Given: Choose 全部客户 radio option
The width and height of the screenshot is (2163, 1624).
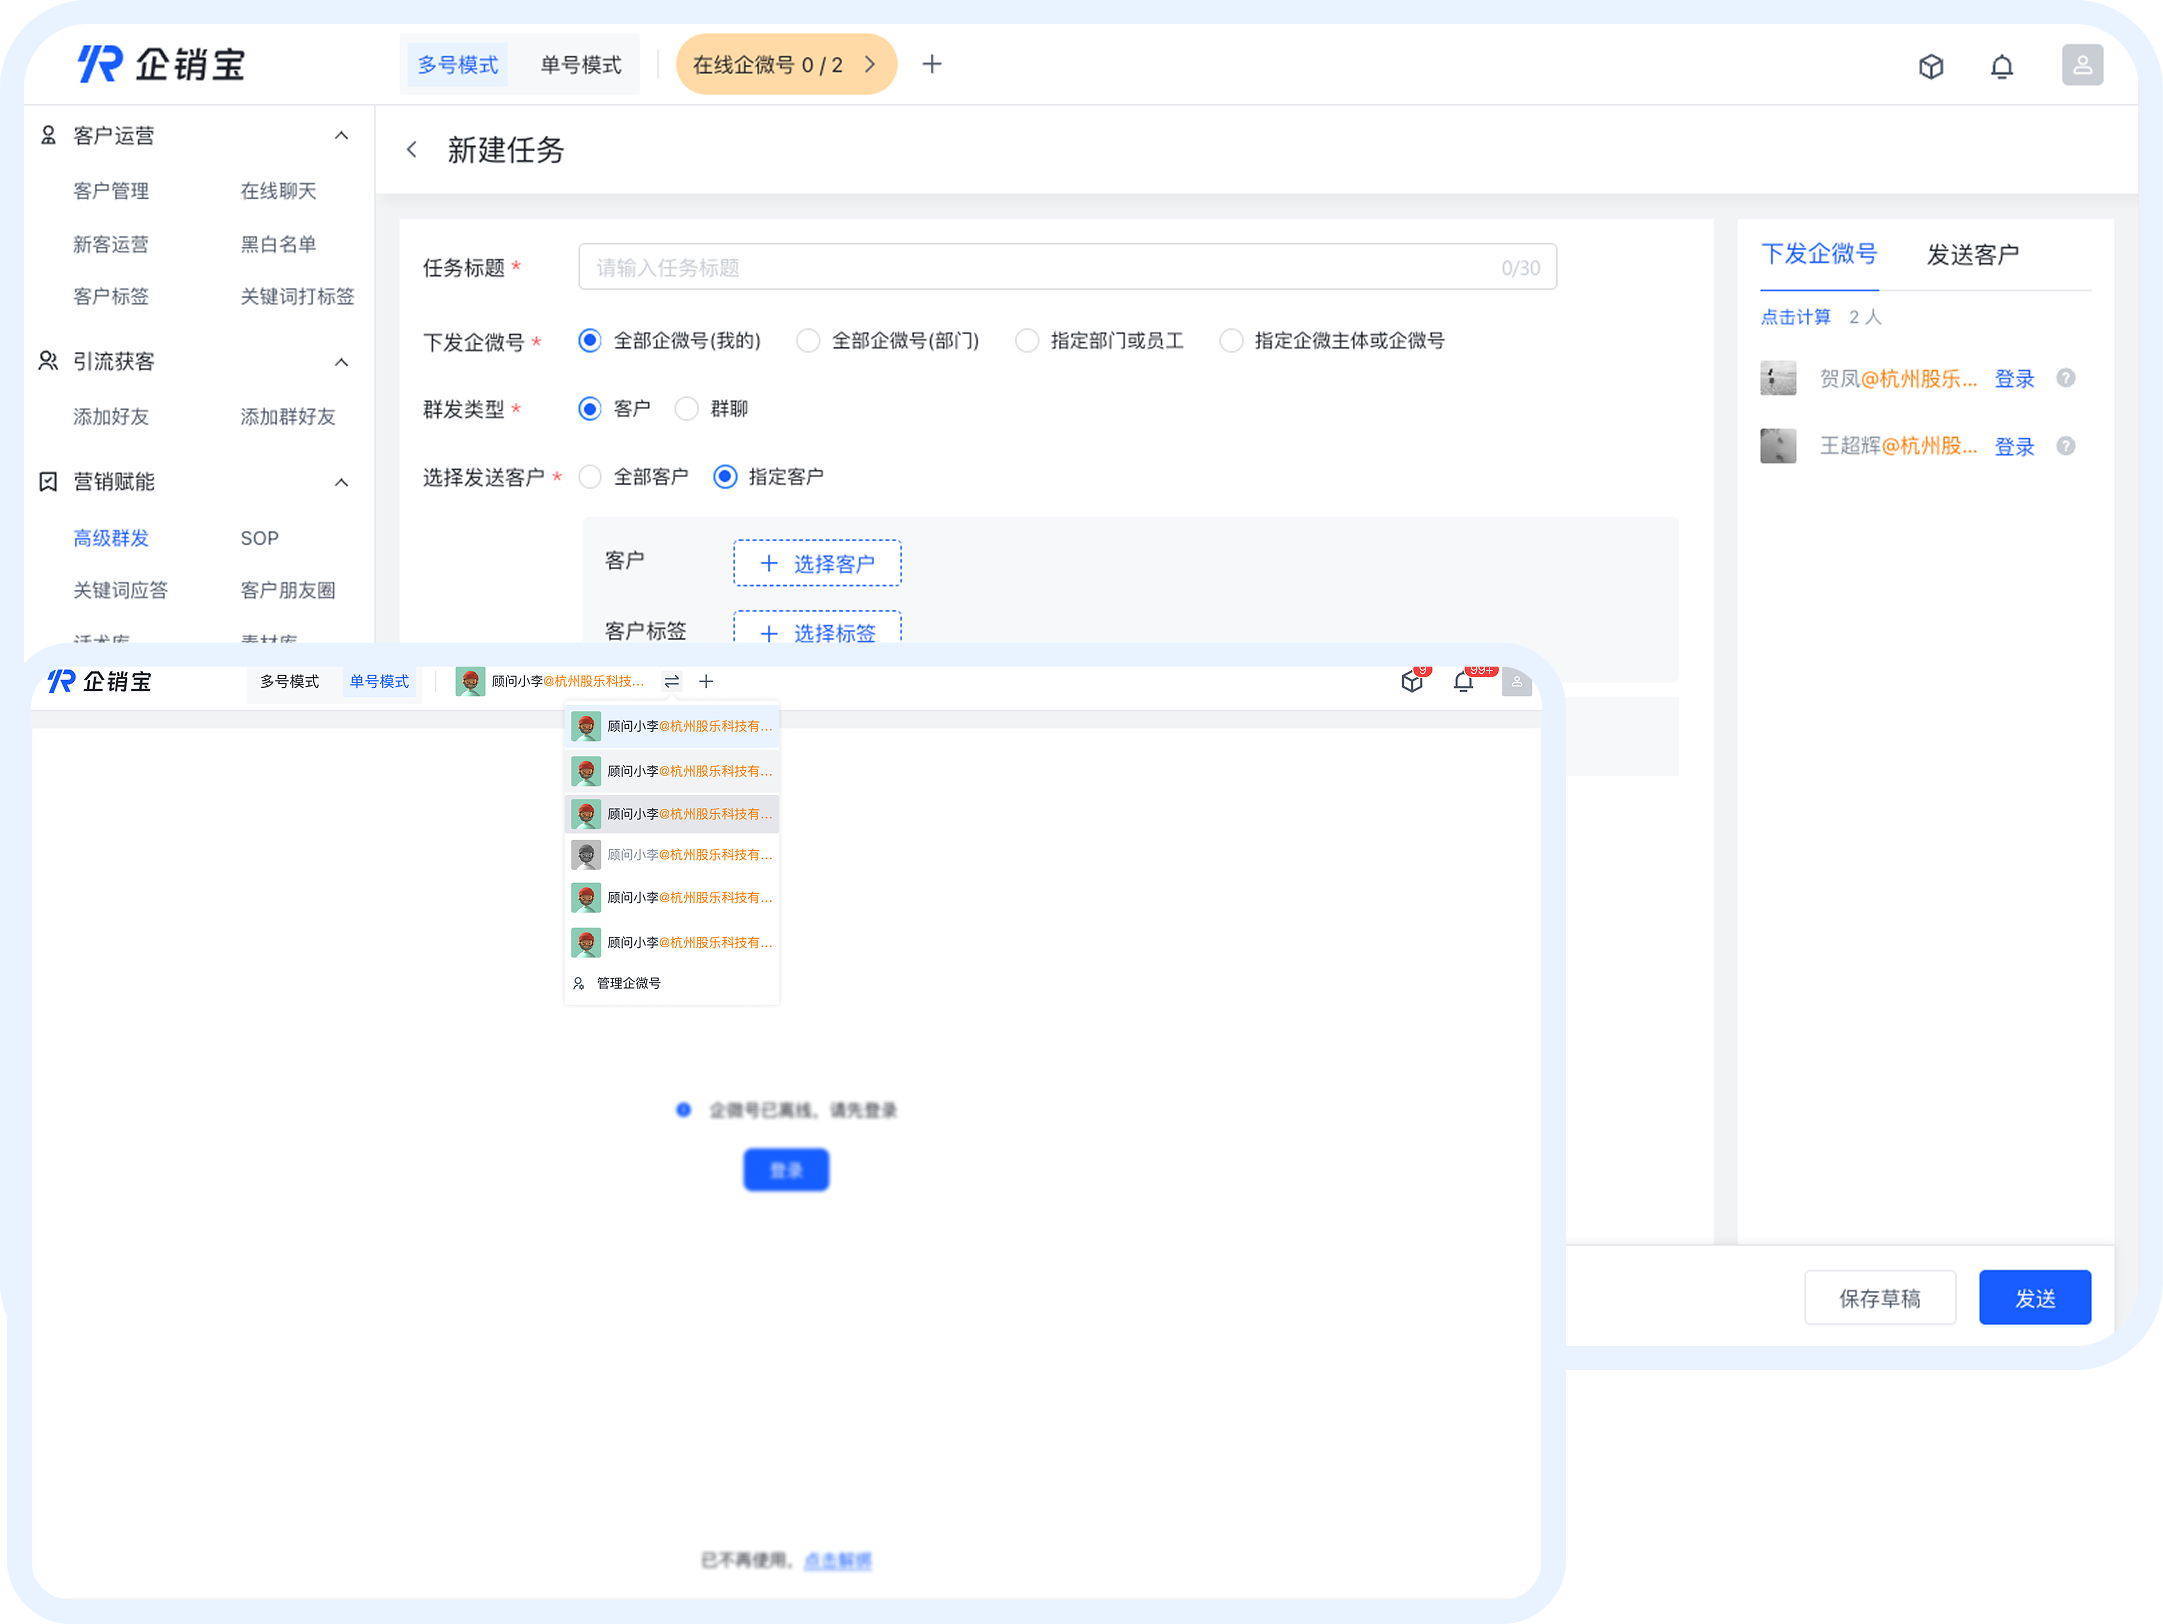Looking at the screenshot, I should pyautogui.click(x=591, y=477).
